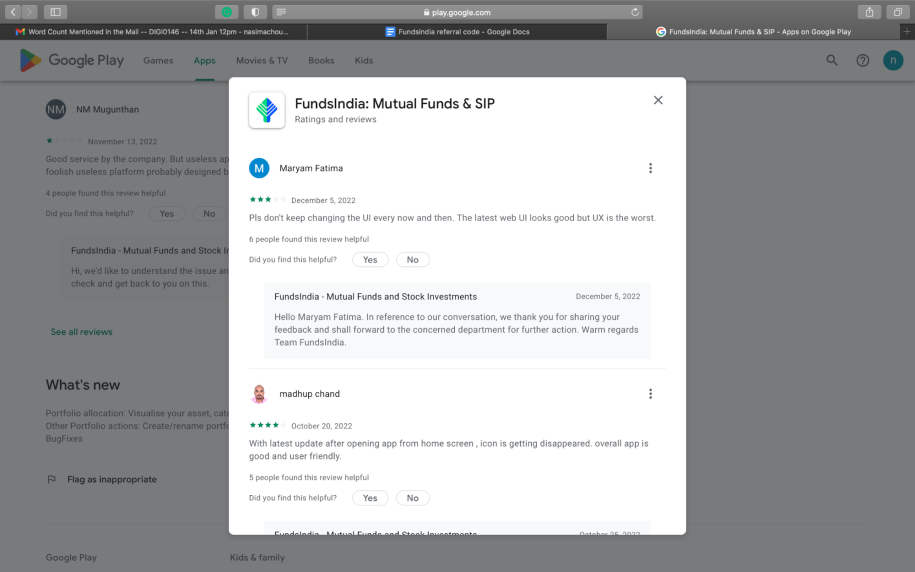Open the Google Play logo home link
Viewport: 915px width, 572px height.
tap(71, 60)
